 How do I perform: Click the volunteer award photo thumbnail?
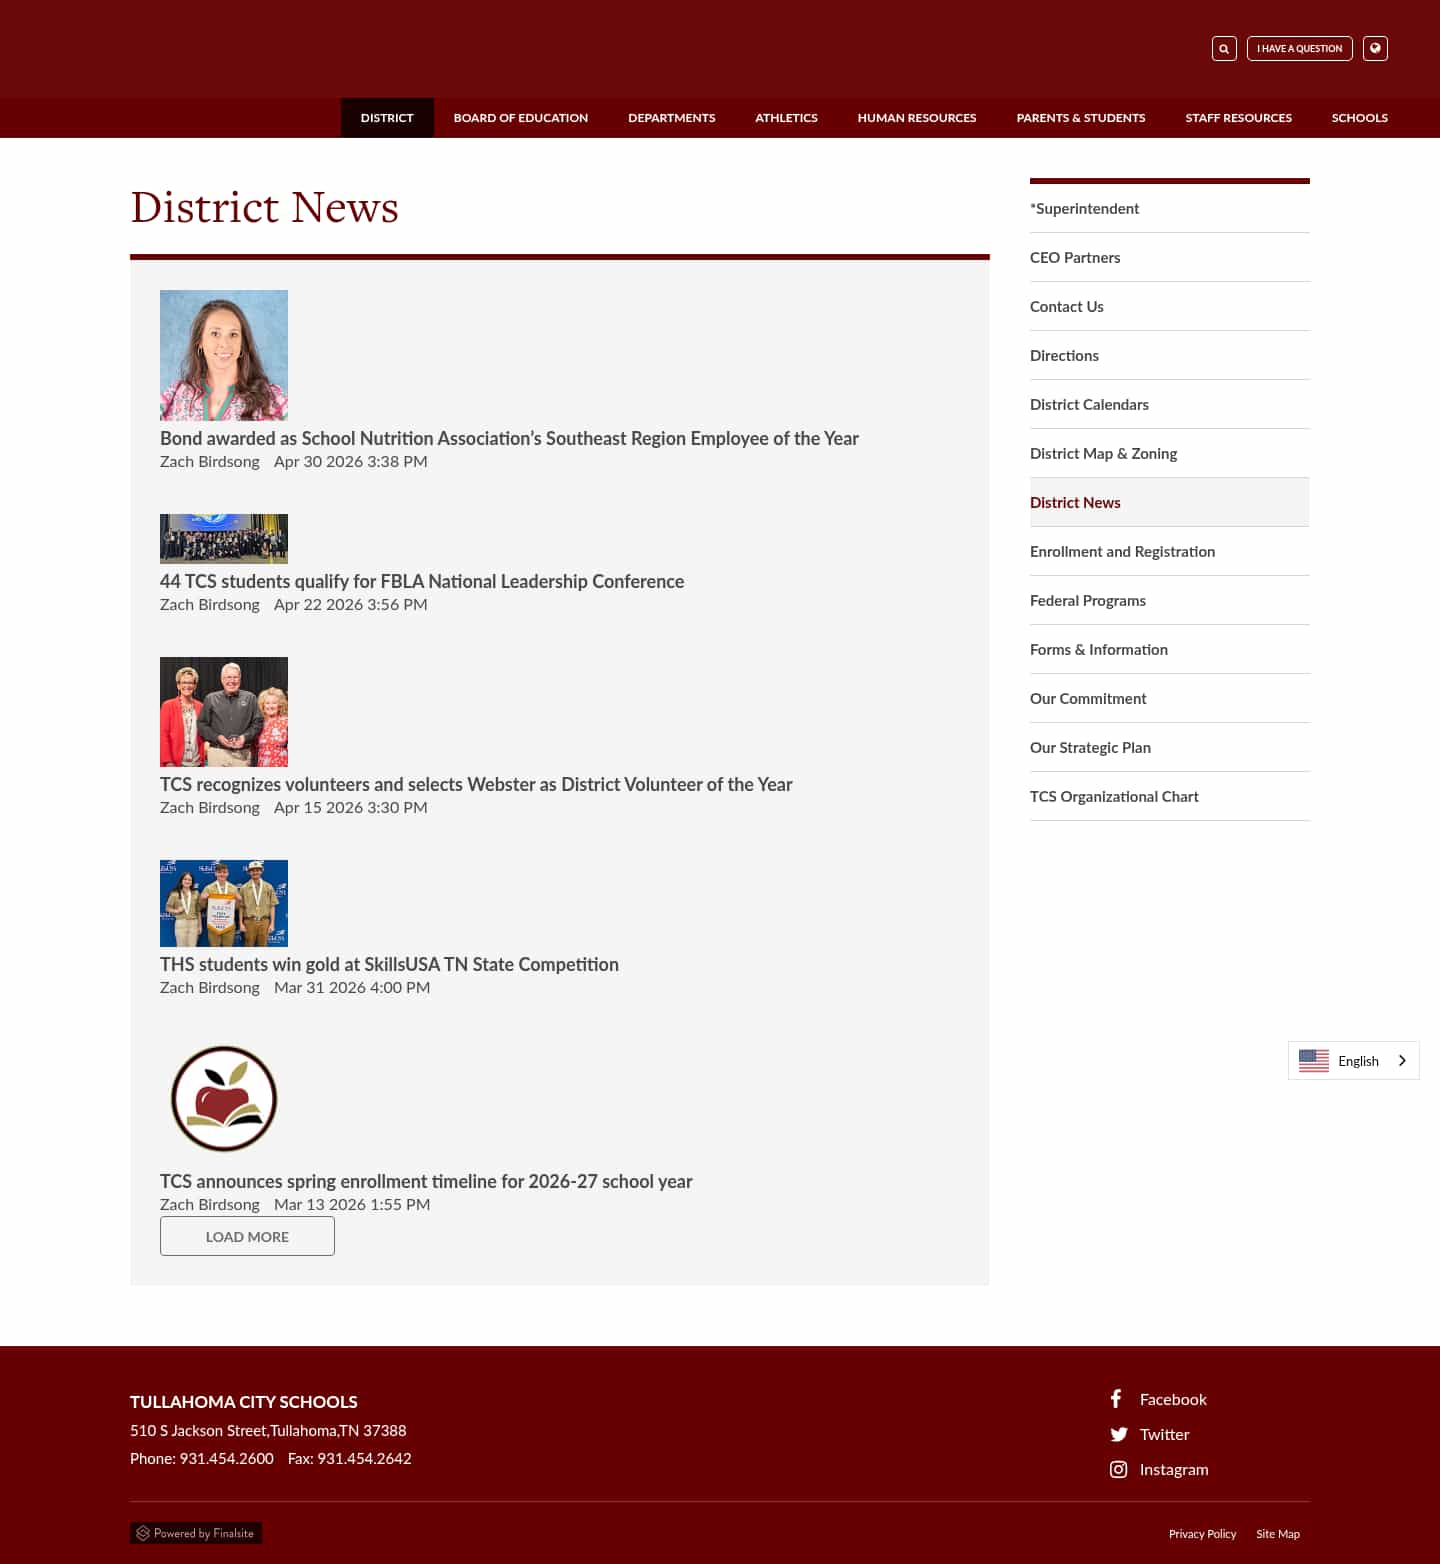point(224,712)
